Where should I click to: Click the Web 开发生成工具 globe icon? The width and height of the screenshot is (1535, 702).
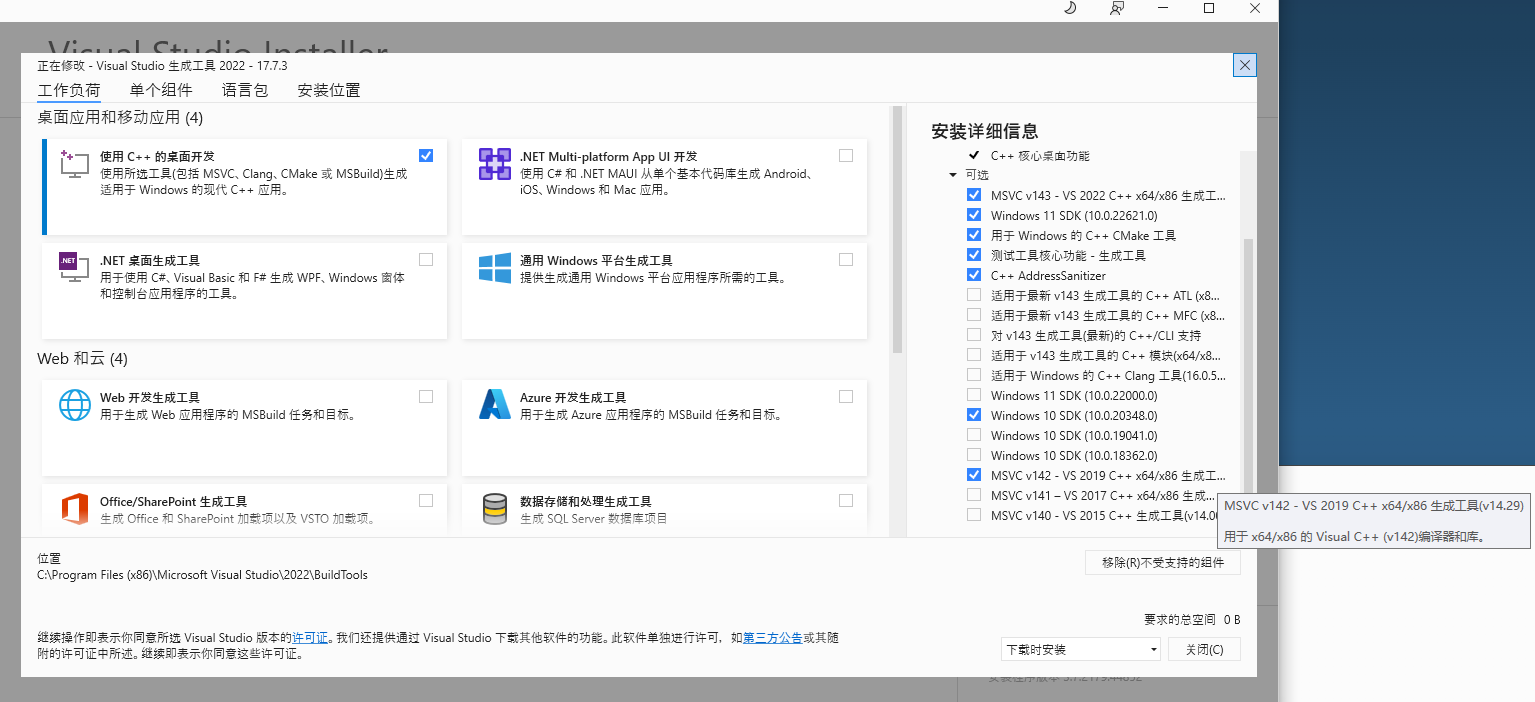click(x=75, y=405)
